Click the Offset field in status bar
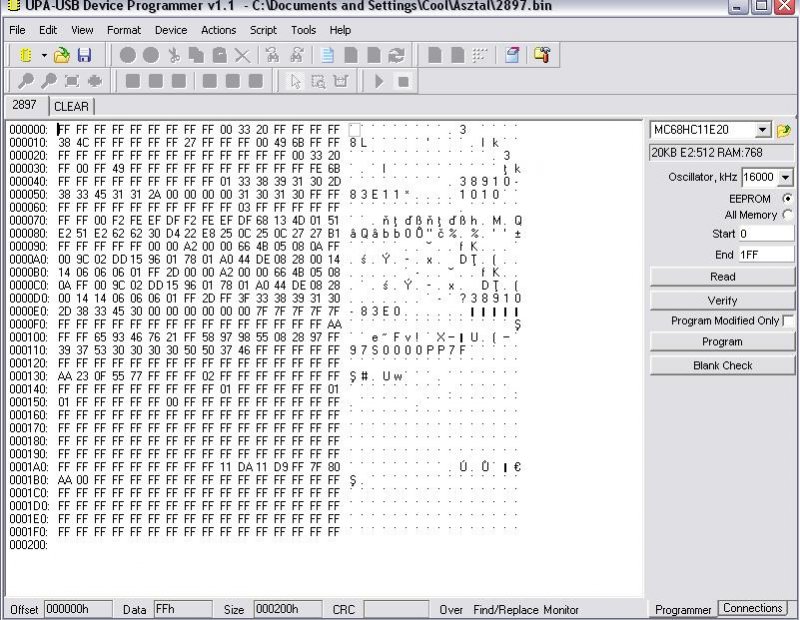Screen dimensions: 800x620 78,609
